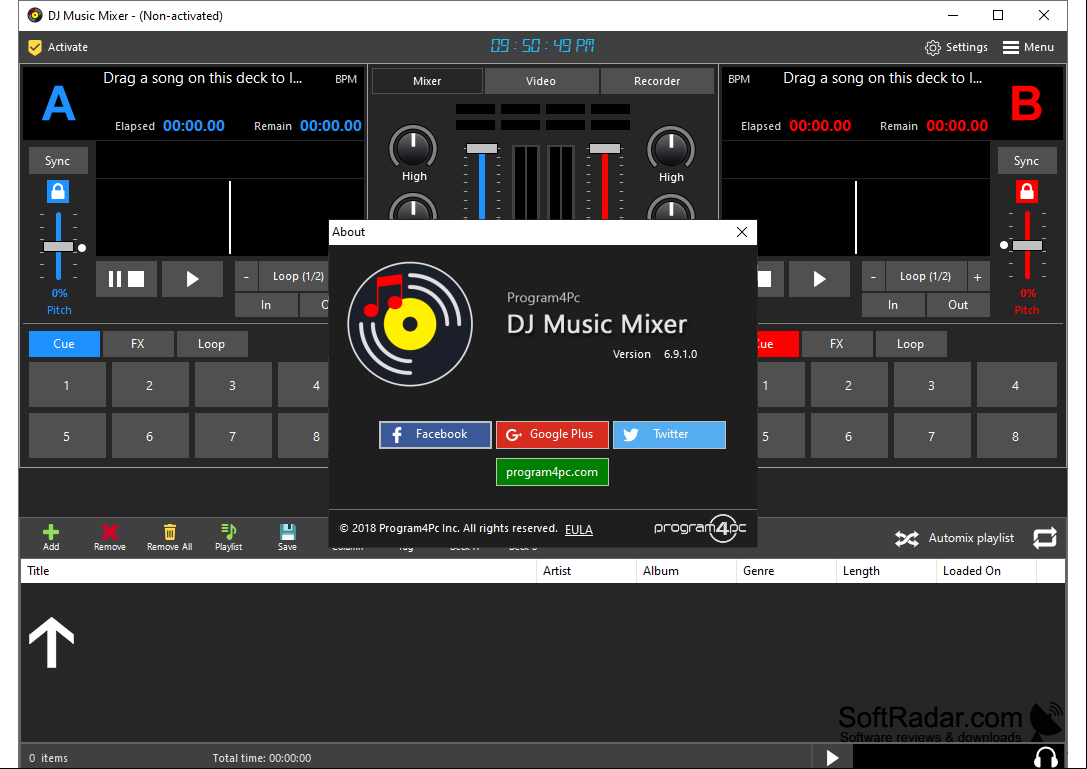Image resolution: width=1087 pixels, height=769 pixels.
Task: Save the playlist with floppy icon
Action: (x=287, y=532)
